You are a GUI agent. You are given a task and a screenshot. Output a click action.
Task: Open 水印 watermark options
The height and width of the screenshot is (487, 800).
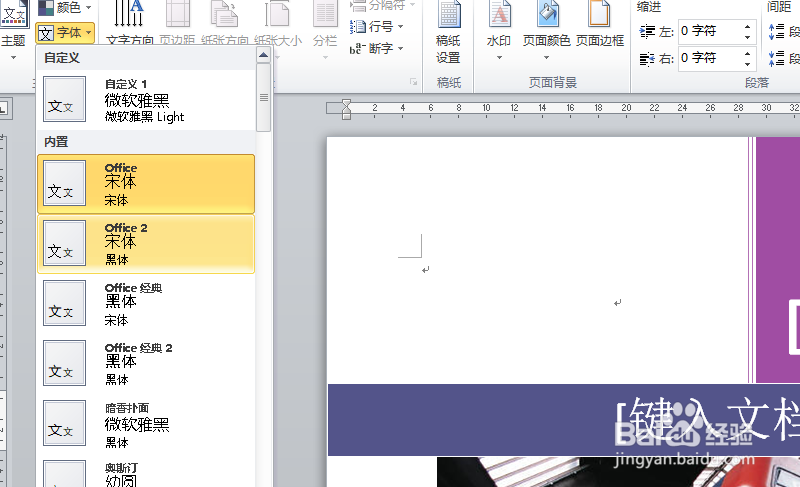point(499,31)
